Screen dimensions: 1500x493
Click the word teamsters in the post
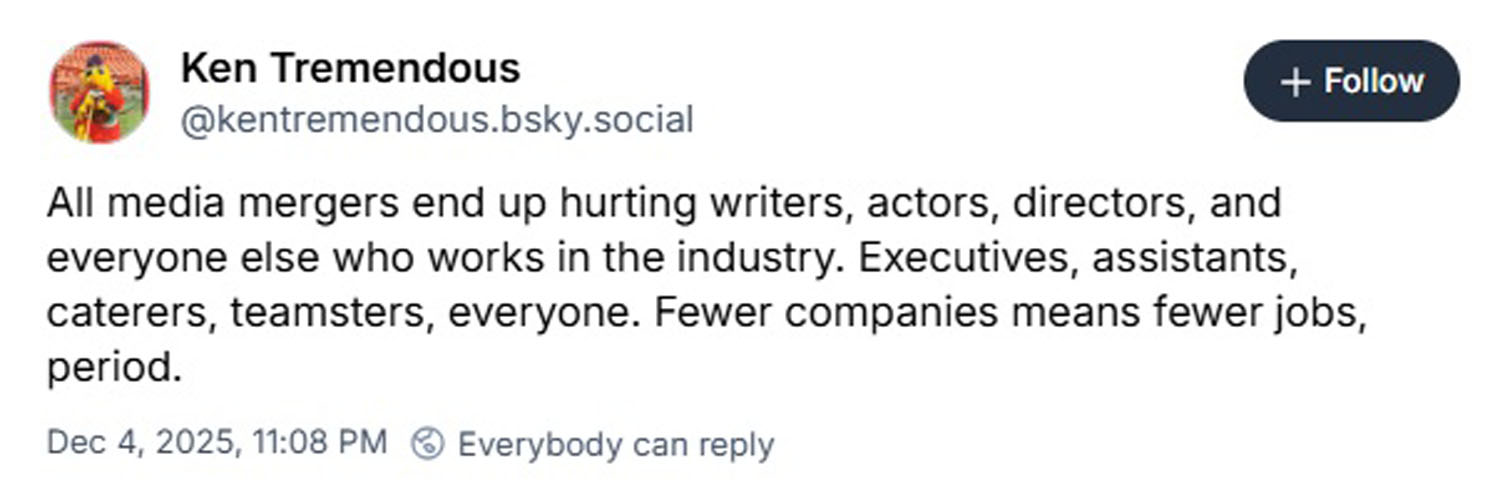point(330,313)
